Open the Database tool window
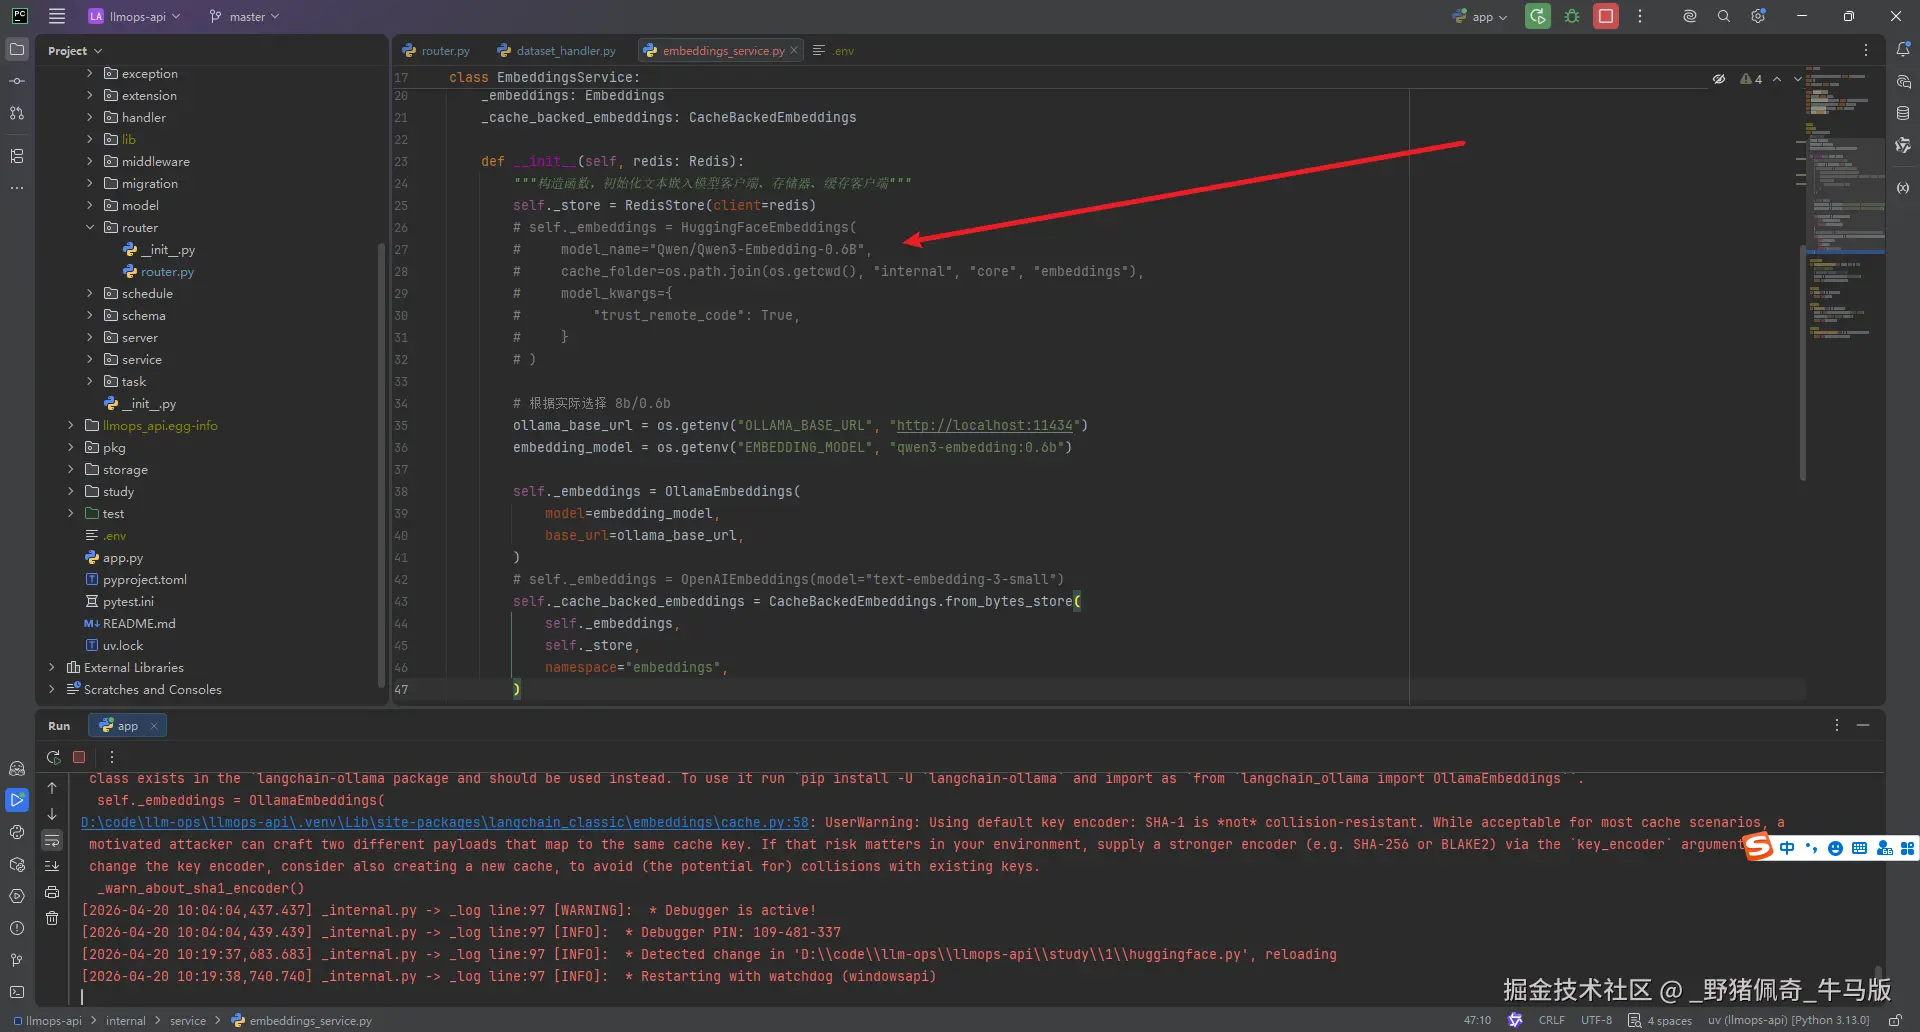This screenshot has width=1920, height=1032. coord(1903,114)
